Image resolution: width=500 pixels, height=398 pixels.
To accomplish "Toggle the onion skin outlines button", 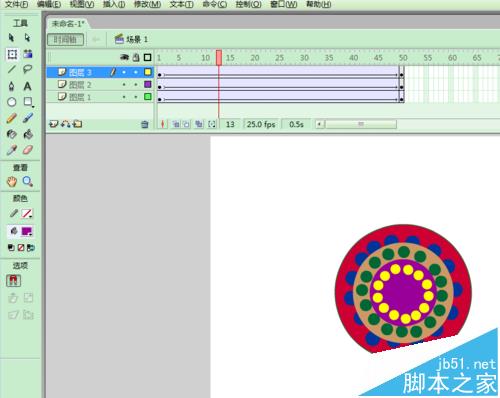I will pyautogui.click(x=186, y=124).
